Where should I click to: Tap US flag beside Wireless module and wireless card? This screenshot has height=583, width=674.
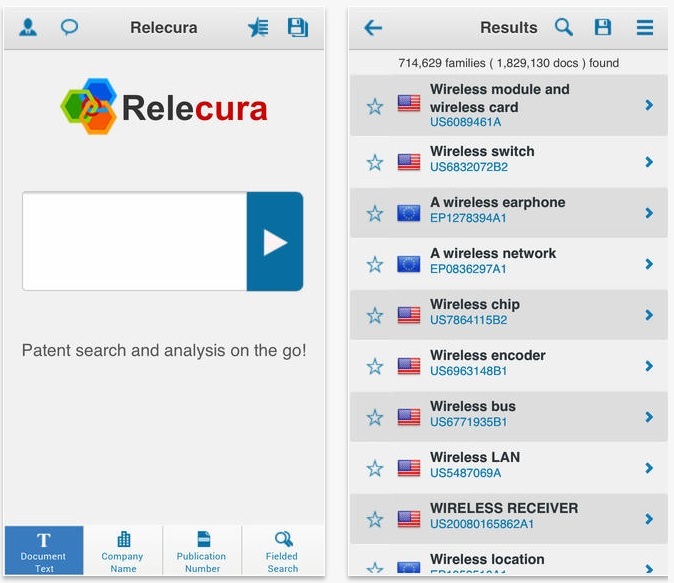tap(409, 103)
